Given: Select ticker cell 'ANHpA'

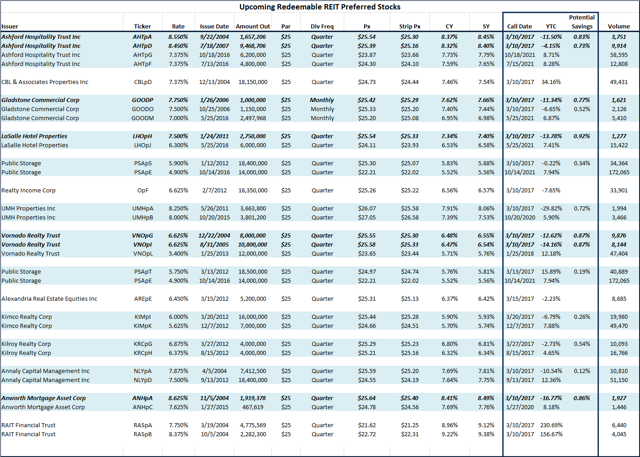Looking at the screenshot, I should click(142, 398).
